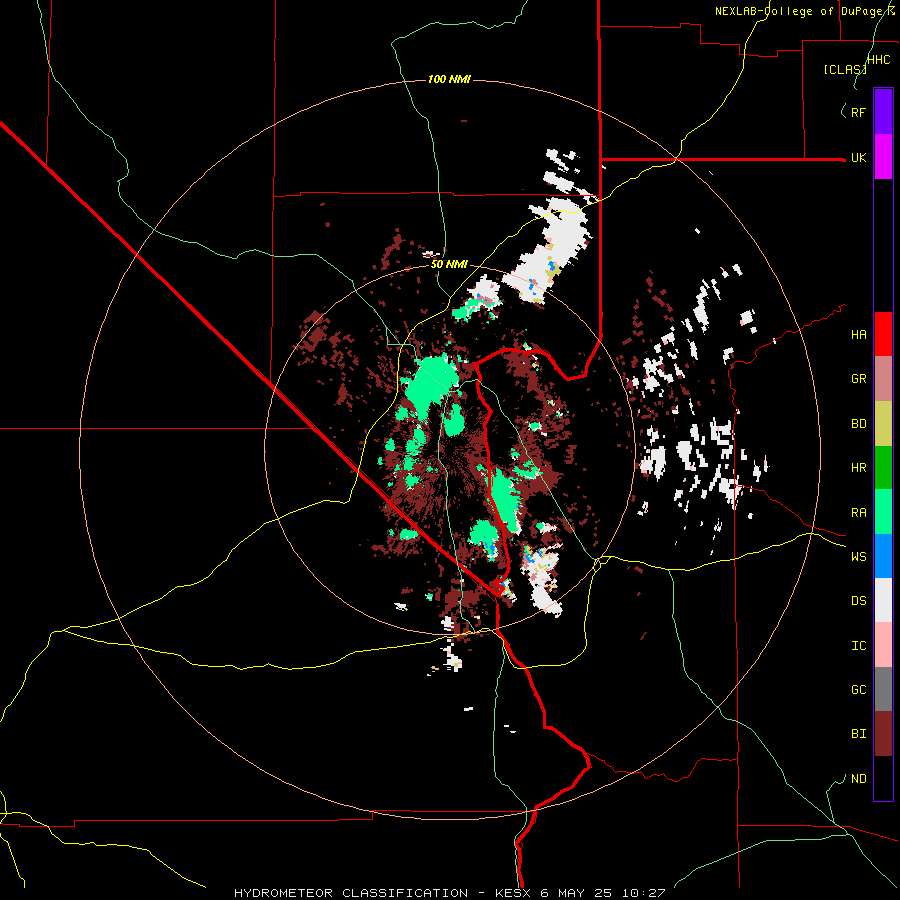This screenshot has height=900, width=900.
Task: Click the ND legend label
Action: click(x=858, y=779)
